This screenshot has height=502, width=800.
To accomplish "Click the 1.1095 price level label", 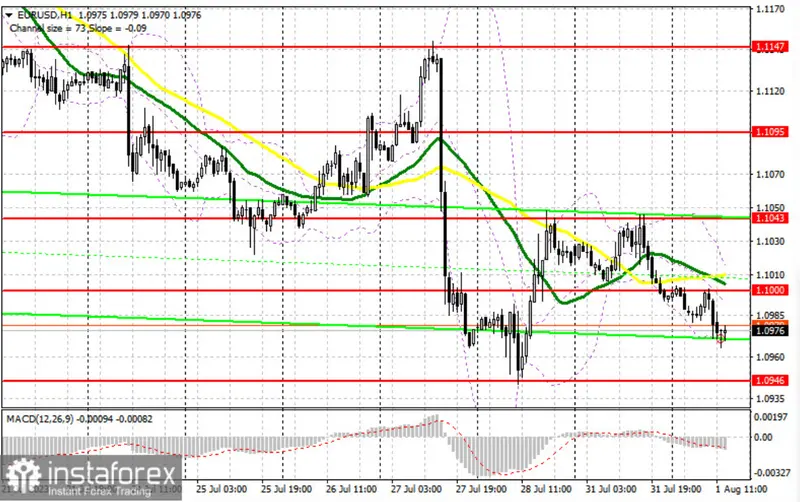I will [x=770, y=132].
